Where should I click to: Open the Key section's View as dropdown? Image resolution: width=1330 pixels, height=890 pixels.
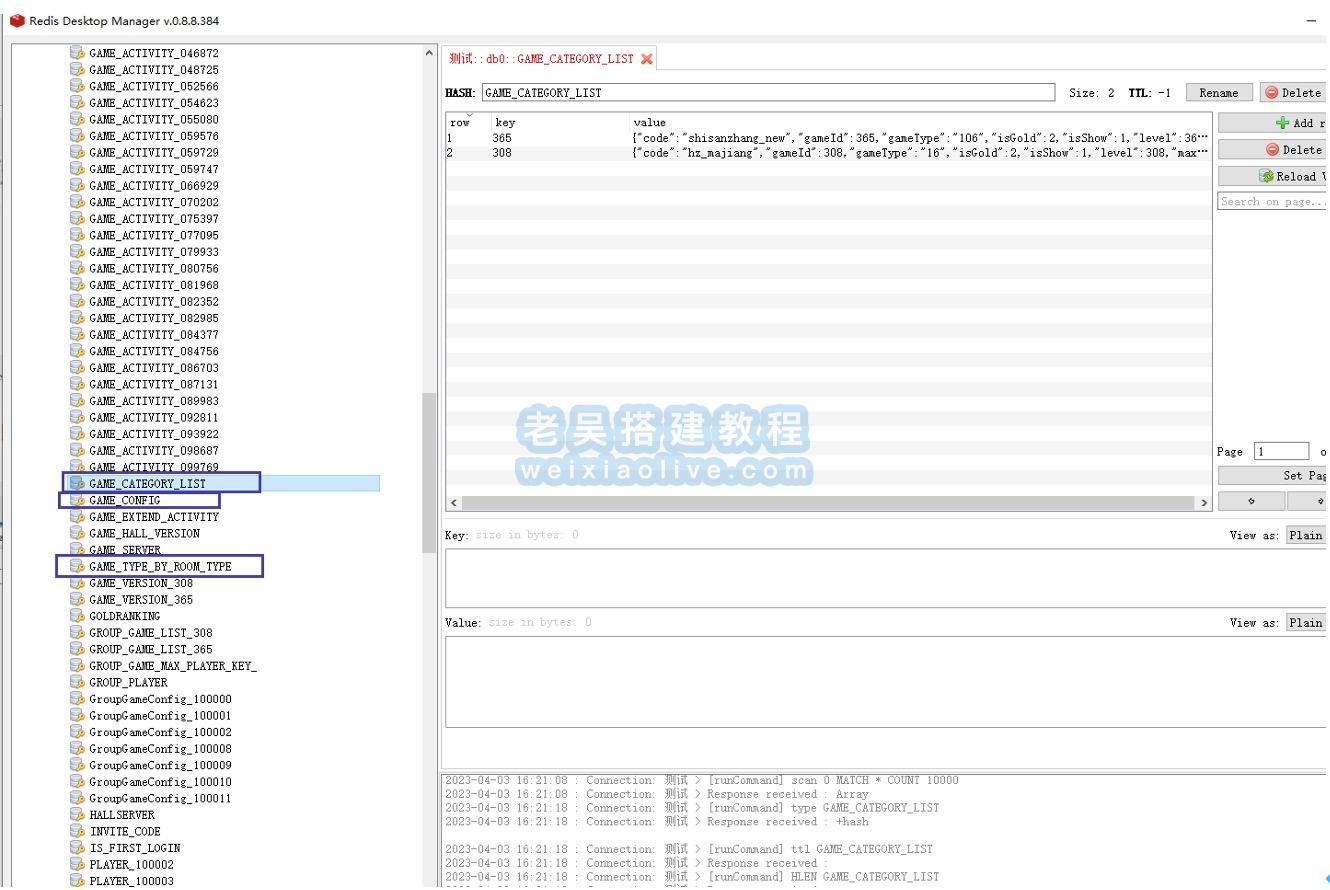(x=1305, y=535)
